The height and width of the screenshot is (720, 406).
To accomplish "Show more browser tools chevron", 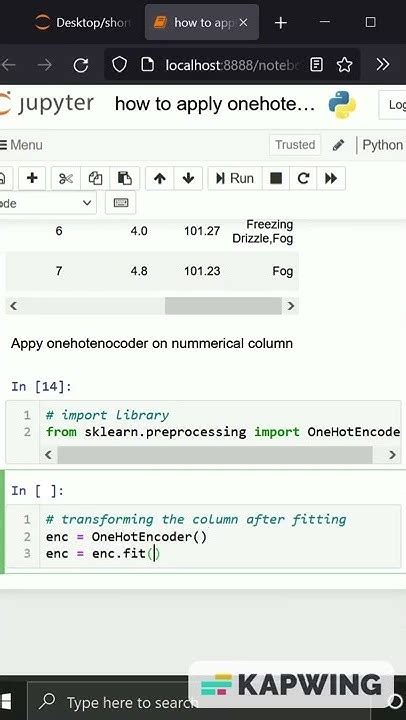I will coord(383,65).
